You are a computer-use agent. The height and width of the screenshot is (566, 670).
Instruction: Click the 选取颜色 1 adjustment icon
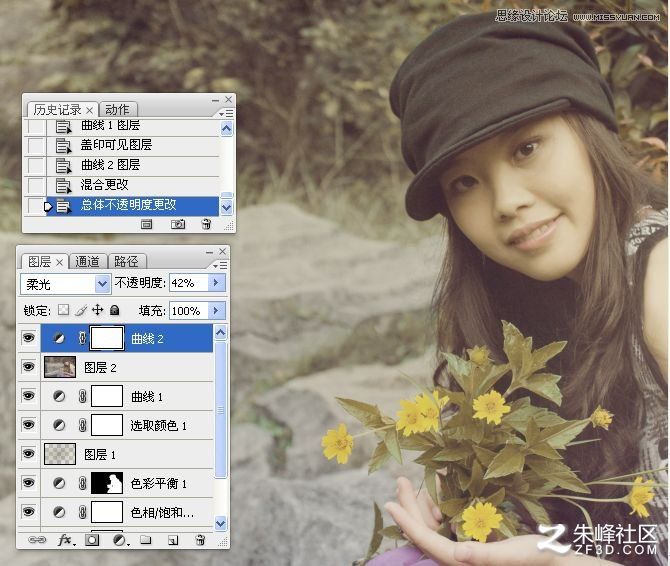coord(59,425)
